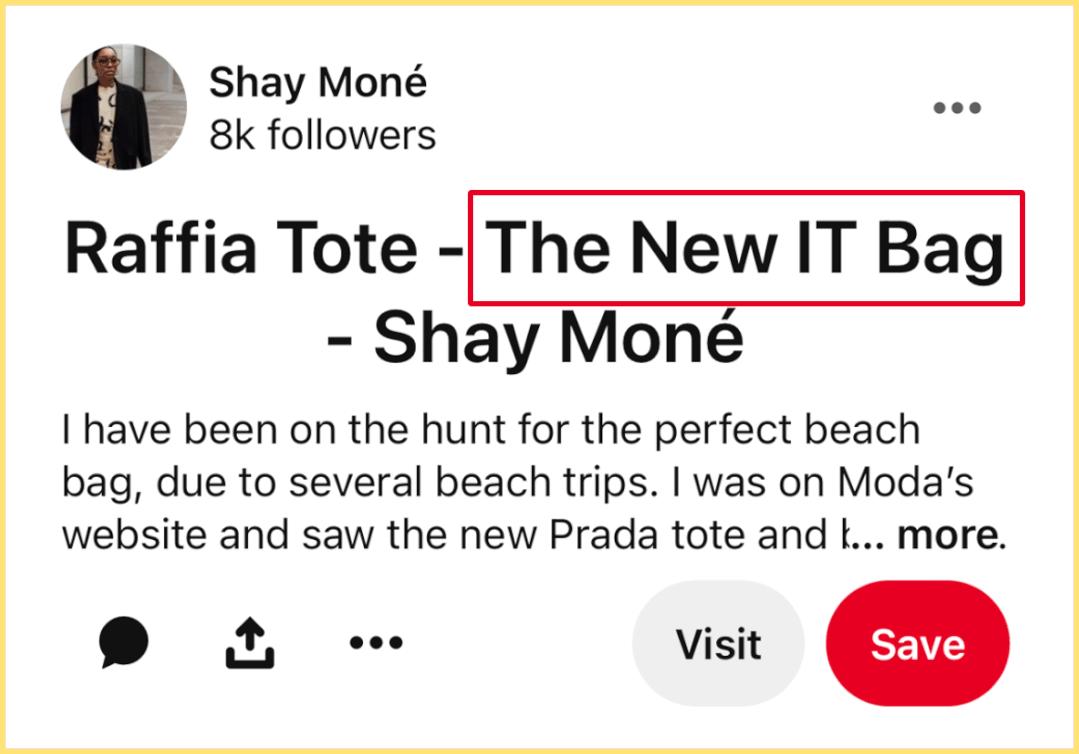View the 8k followers count
The width and height of the screenshot is (1079, 754).
coord(322,135)
